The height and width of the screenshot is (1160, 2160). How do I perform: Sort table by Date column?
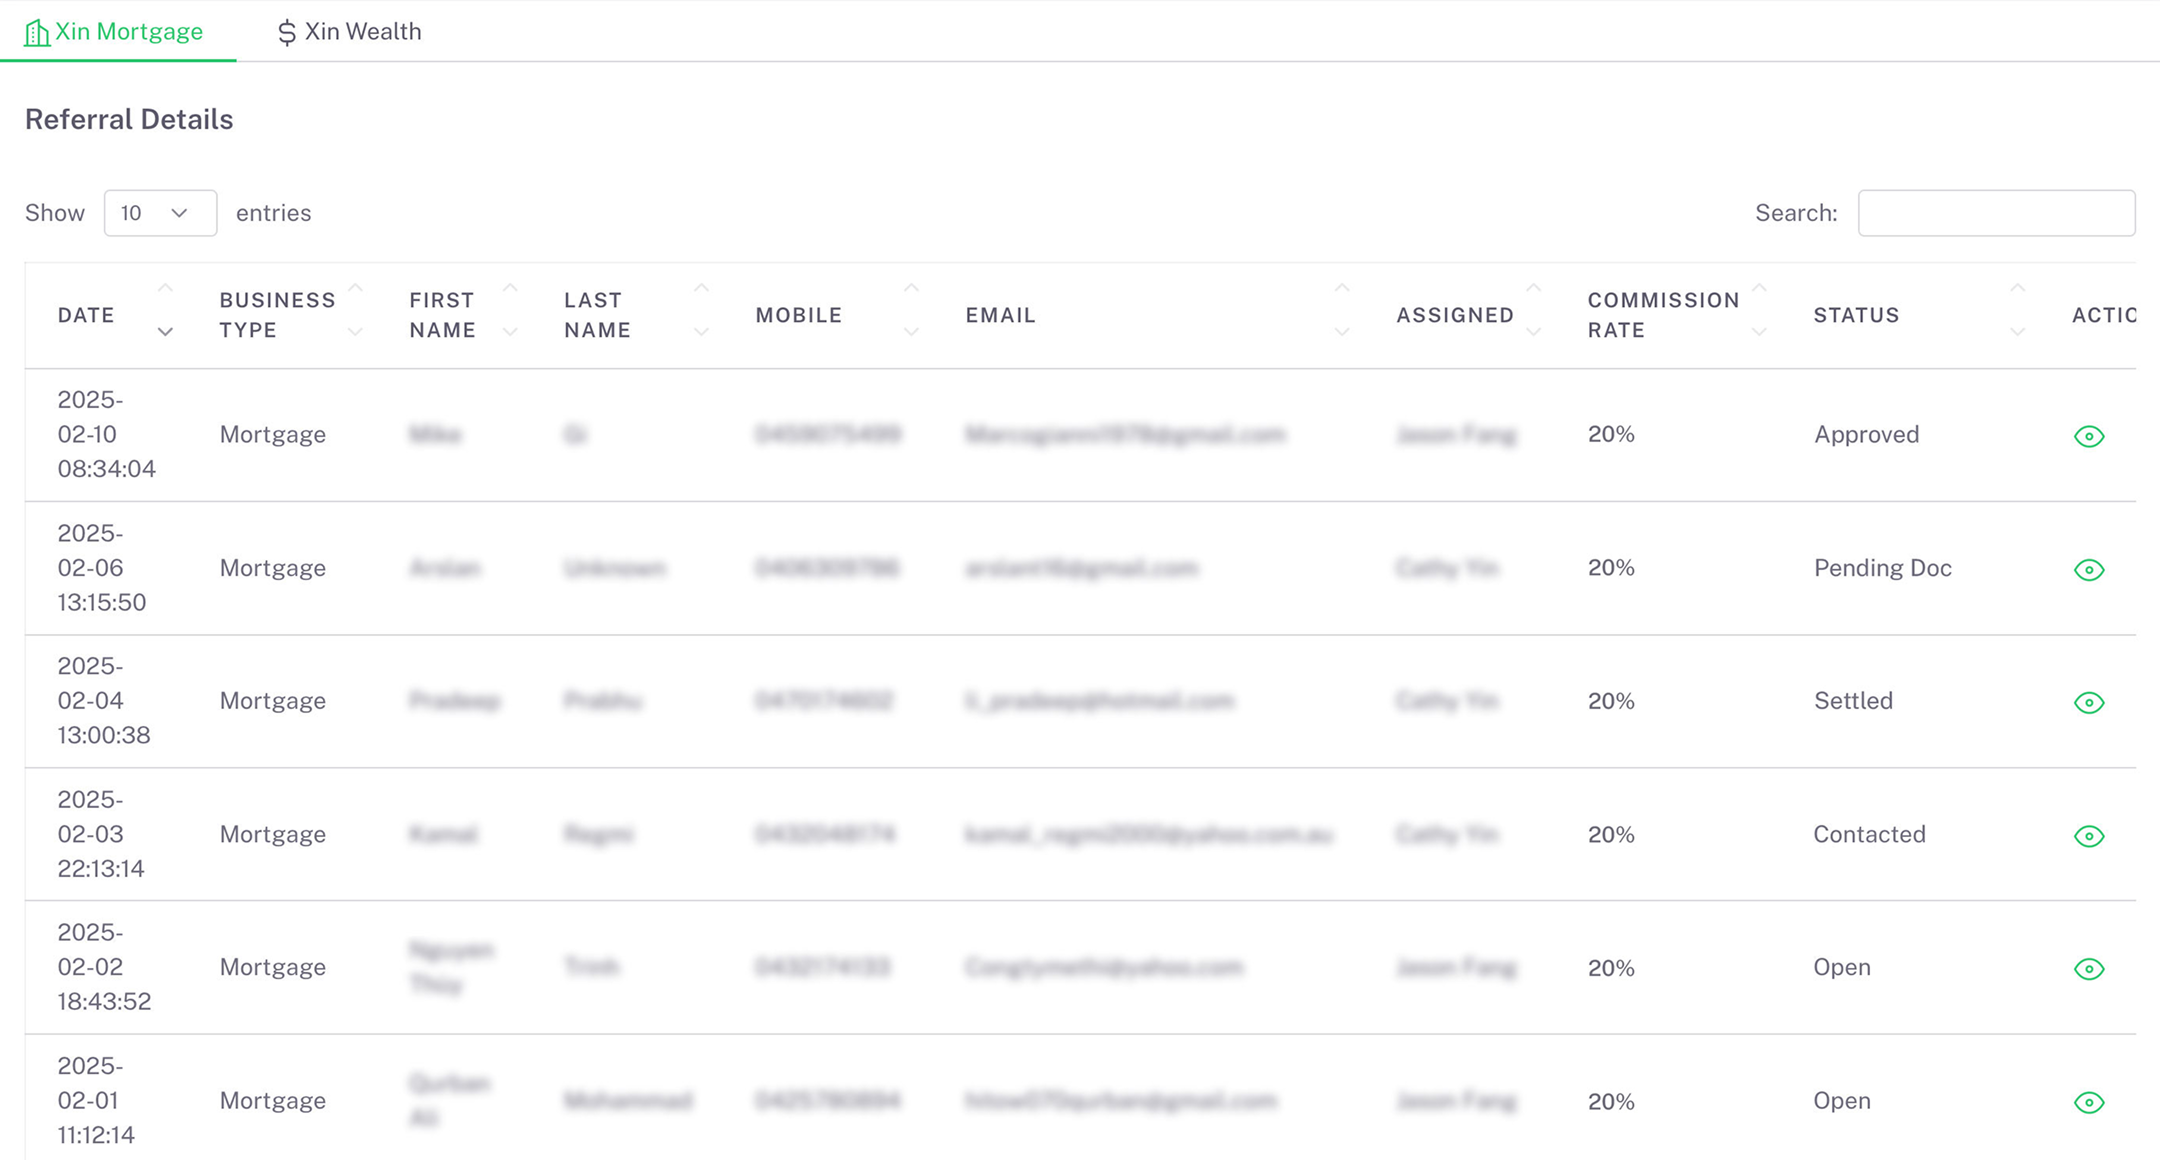coord(87,315)
